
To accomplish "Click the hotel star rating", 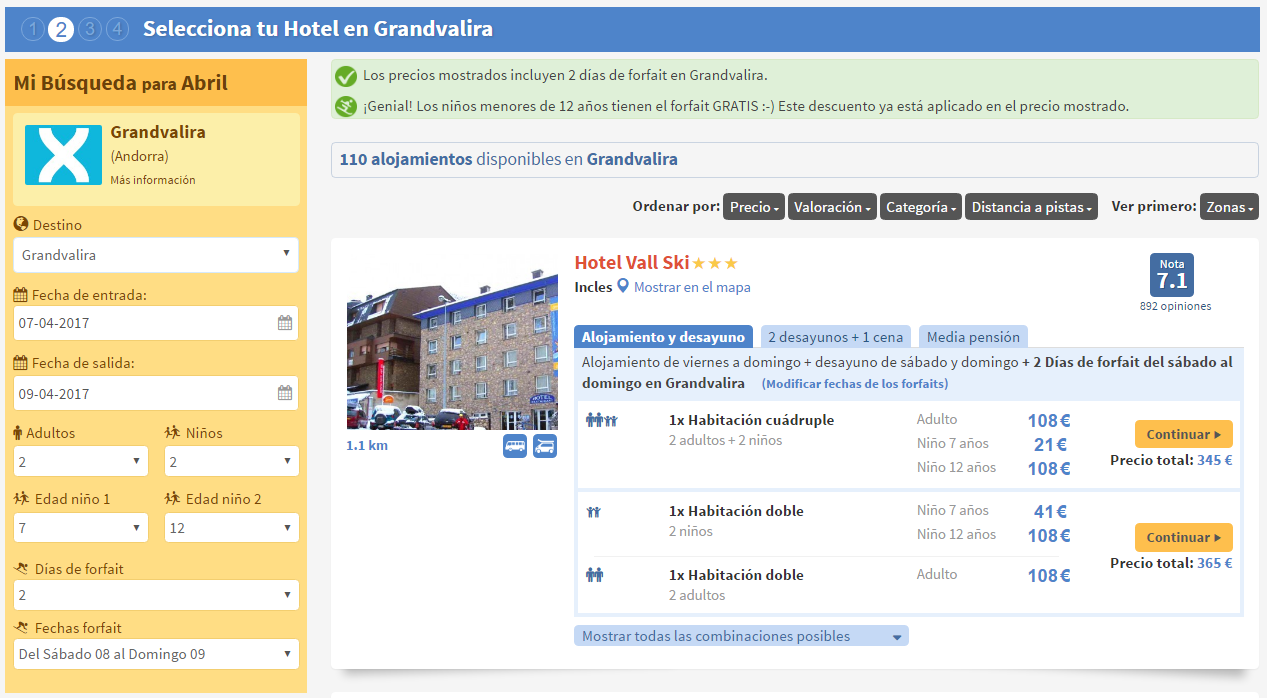I will [715, 263].
